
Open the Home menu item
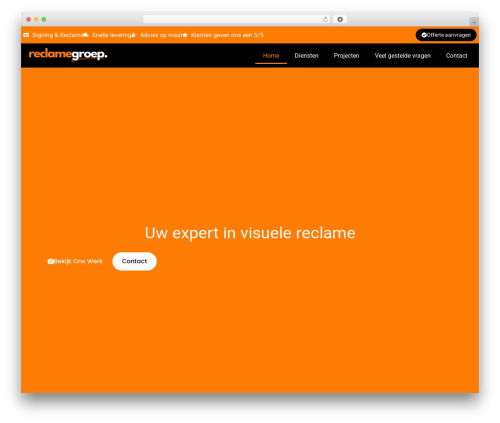point(271,56)
